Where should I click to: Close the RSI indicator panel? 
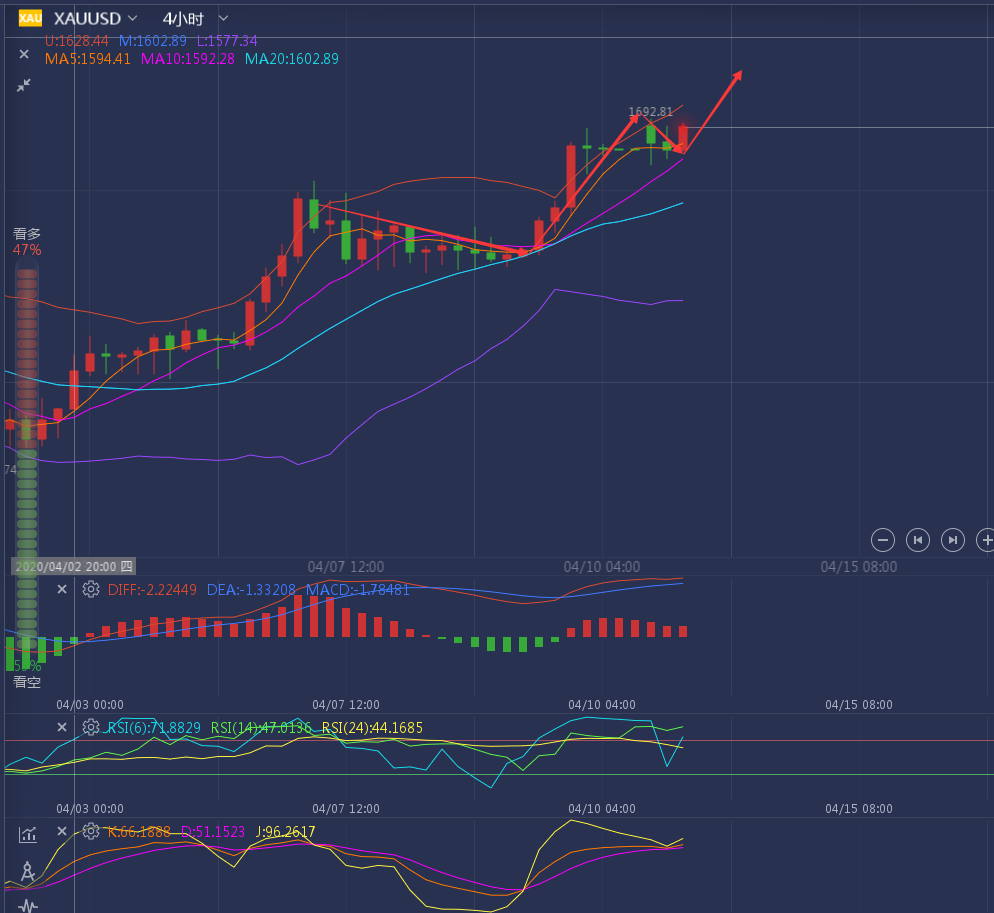pos(62,727)
